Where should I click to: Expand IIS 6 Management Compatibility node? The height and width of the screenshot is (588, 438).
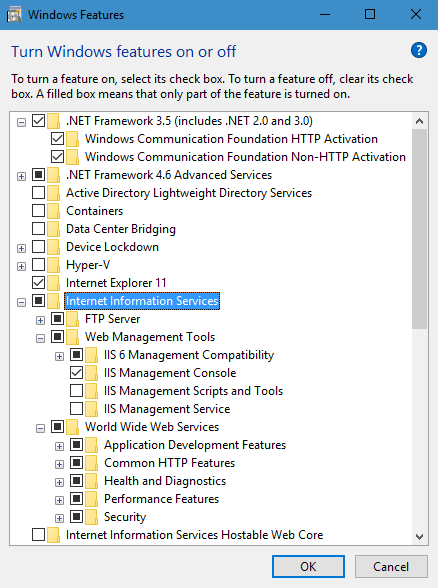(x=59, y=357)
